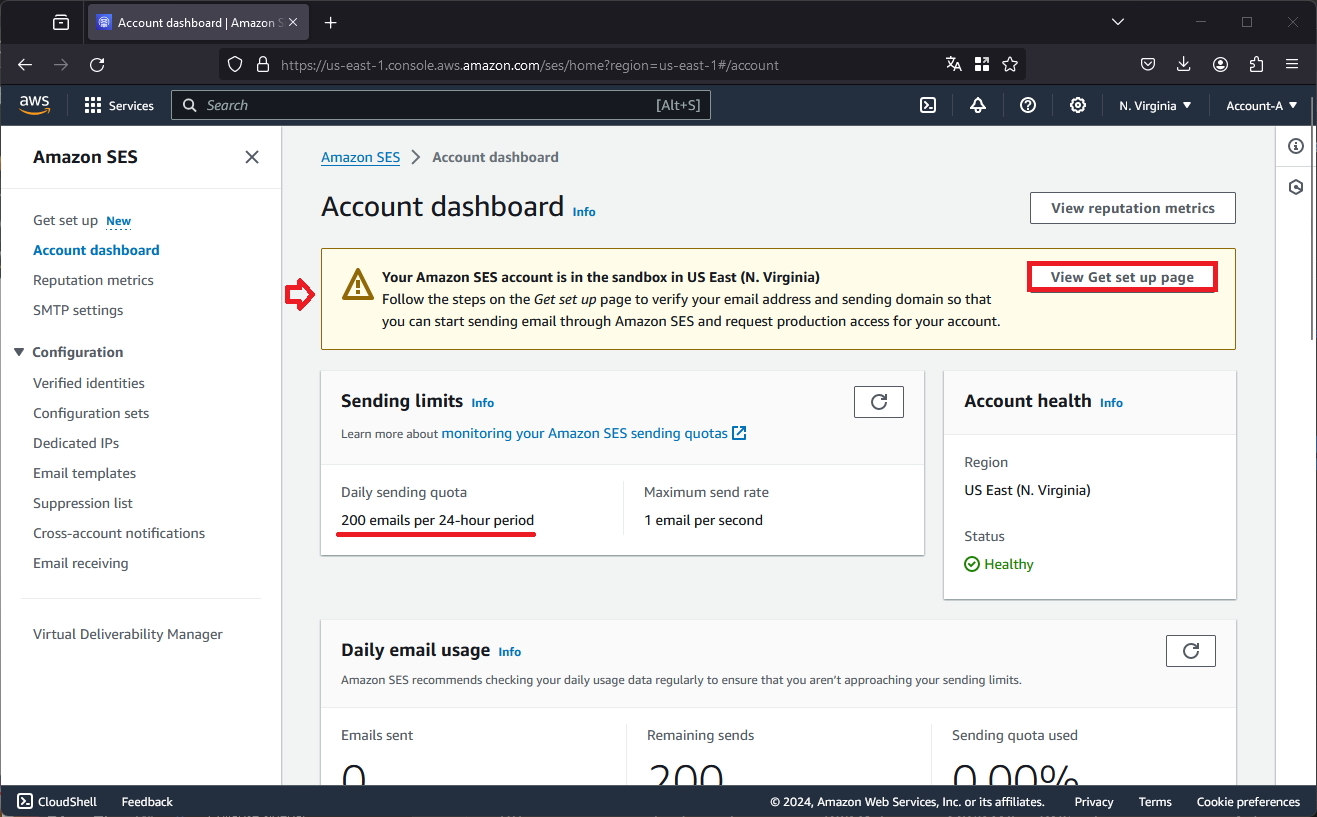Viewport: 1317px width, 817px height.
Task: Select the Account dashboard browser tab
Action: 197,22
